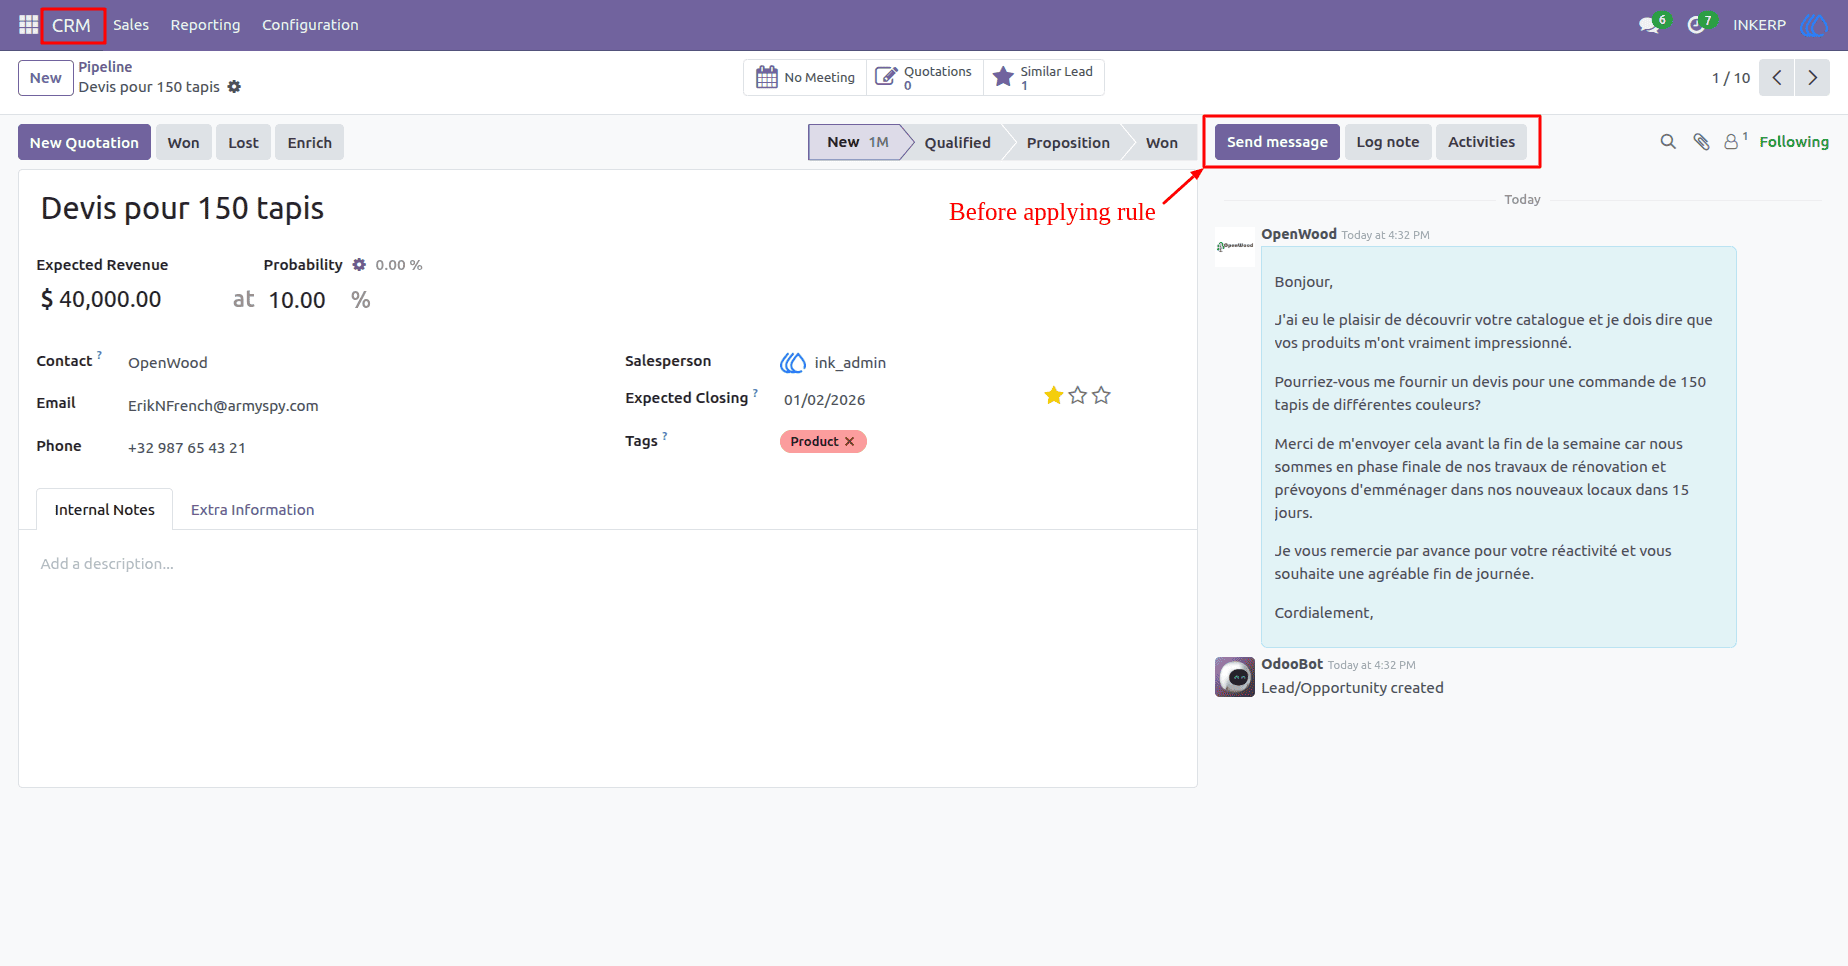Go to the previous record arrow
Viewport: 1848px width, 966px height.
click(1777, 78)
